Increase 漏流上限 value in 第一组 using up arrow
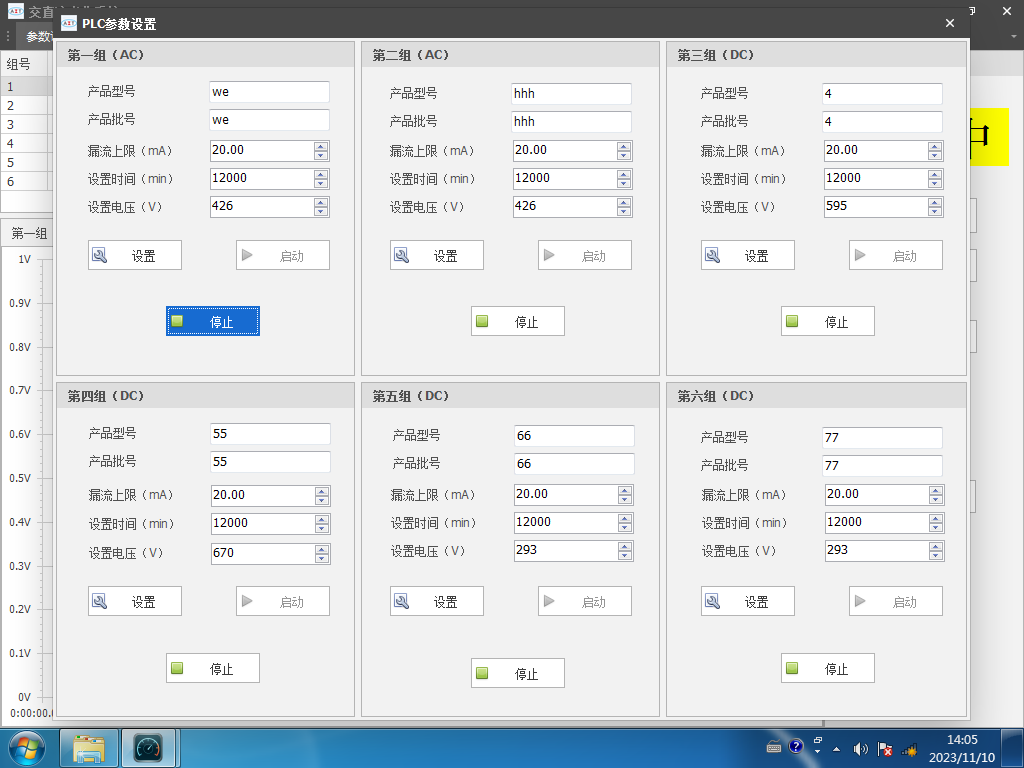The image size is (1024, 768). pos(321,146)
